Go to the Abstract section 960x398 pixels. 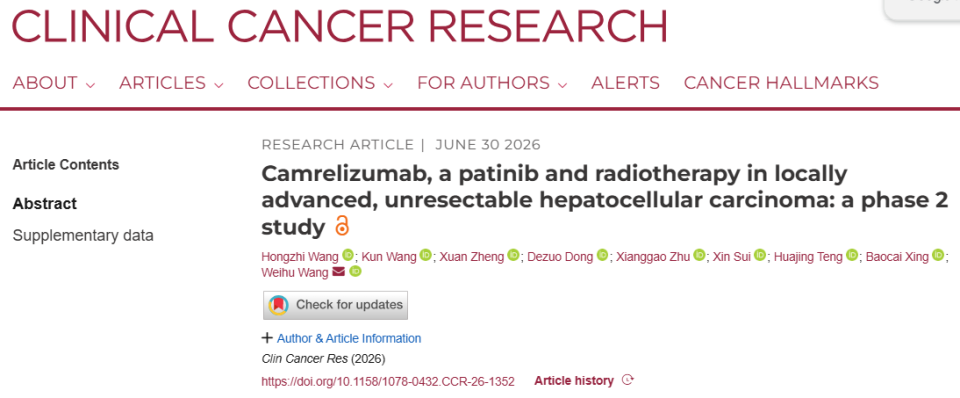45,204
